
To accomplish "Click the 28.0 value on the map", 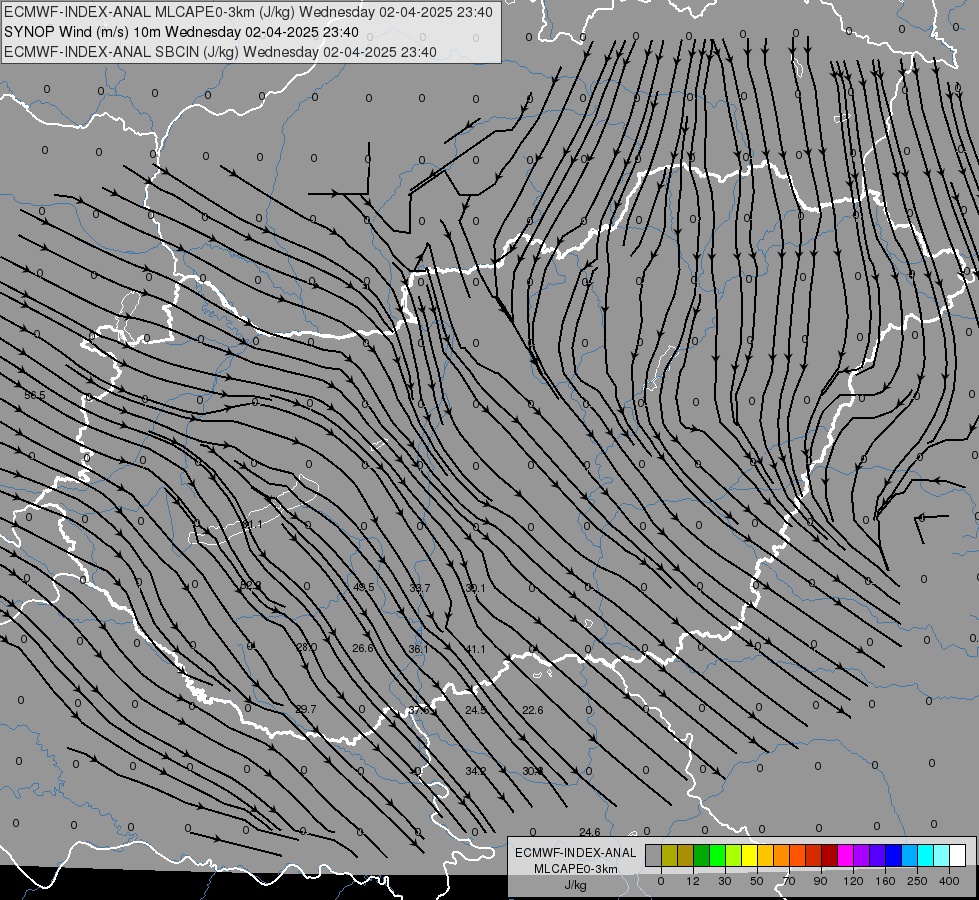I will click(307, 648).
